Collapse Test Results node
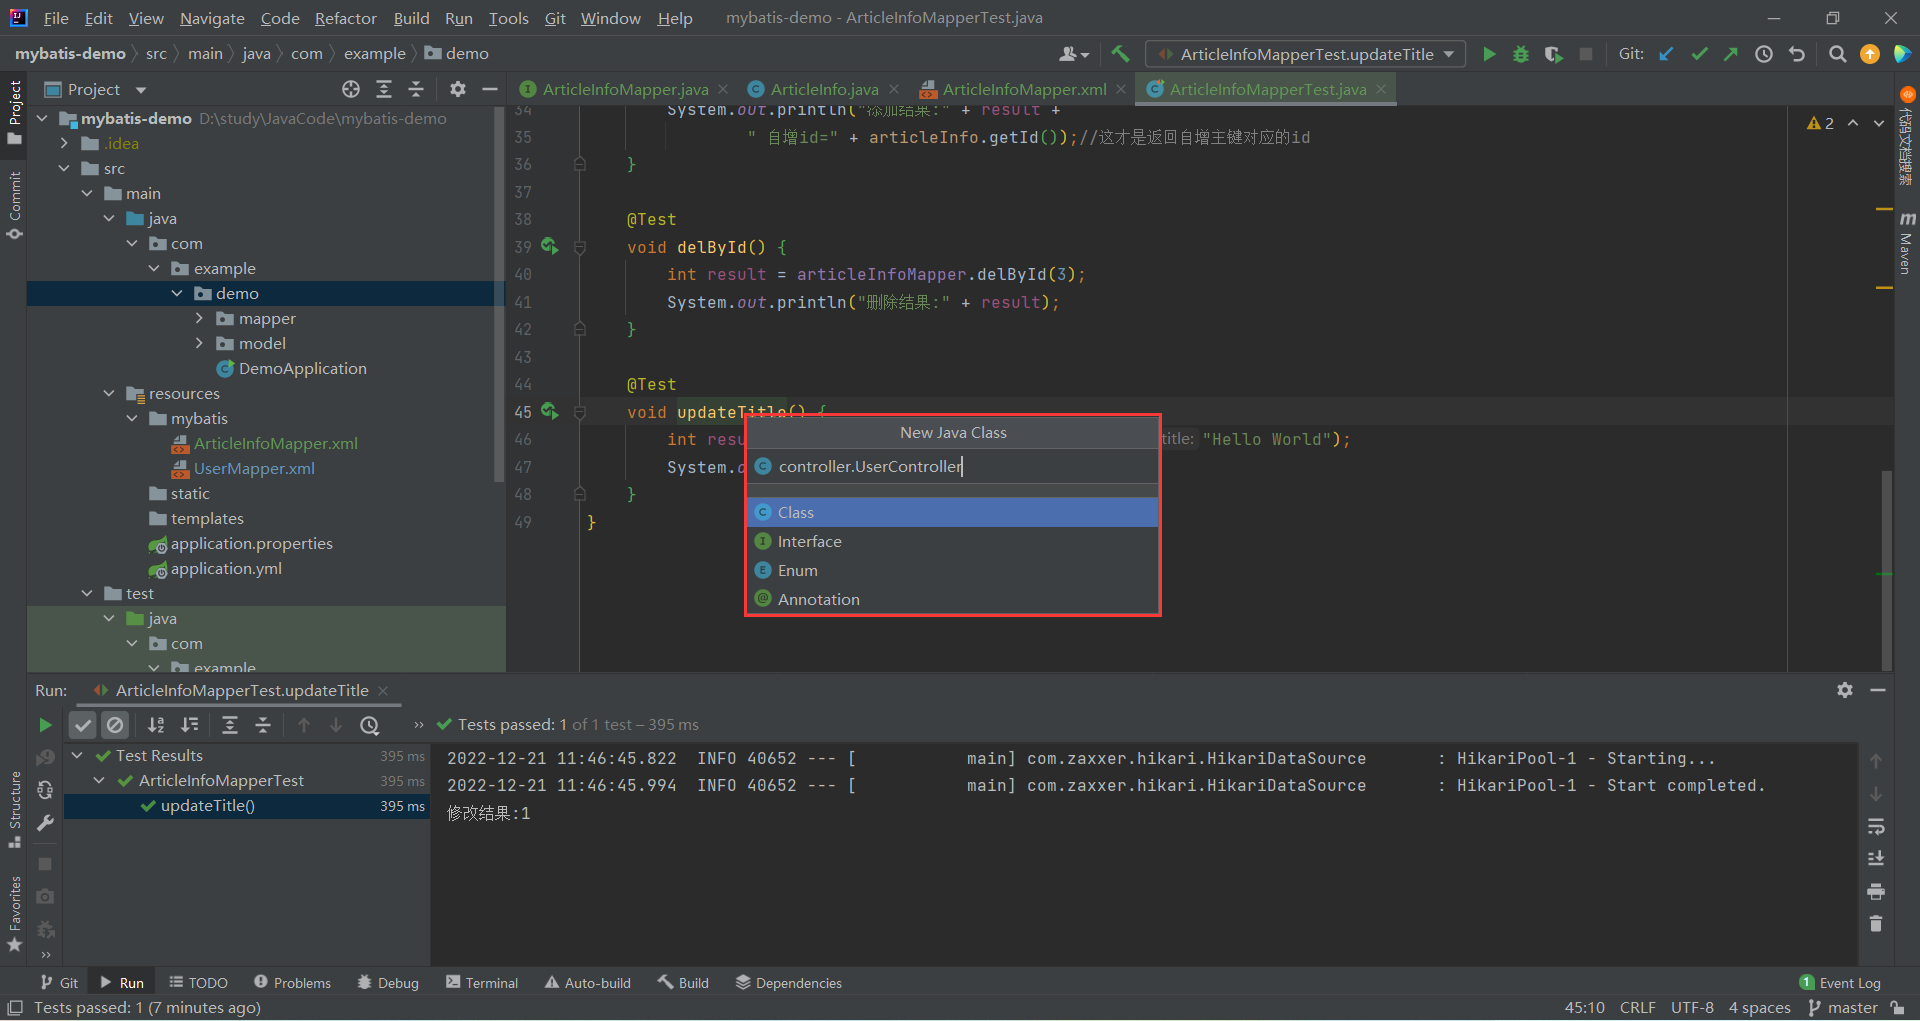 77,755
